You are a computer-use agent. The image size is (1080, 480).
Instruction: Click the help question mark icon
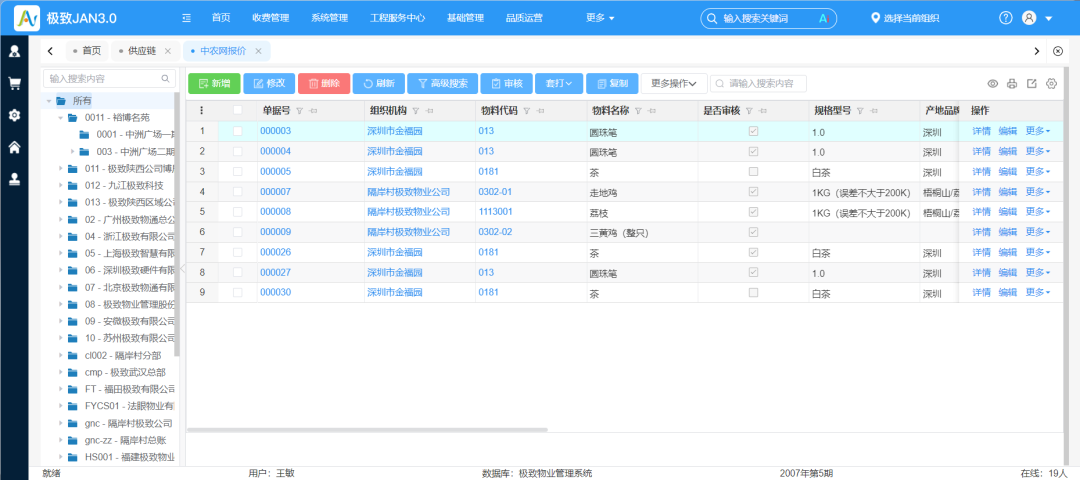pyautogui.click(x=1006, y=18)
